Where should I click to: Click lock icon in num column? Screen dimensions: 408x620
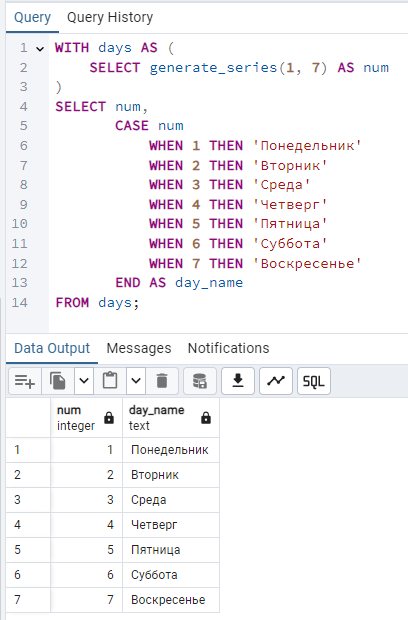109,418
